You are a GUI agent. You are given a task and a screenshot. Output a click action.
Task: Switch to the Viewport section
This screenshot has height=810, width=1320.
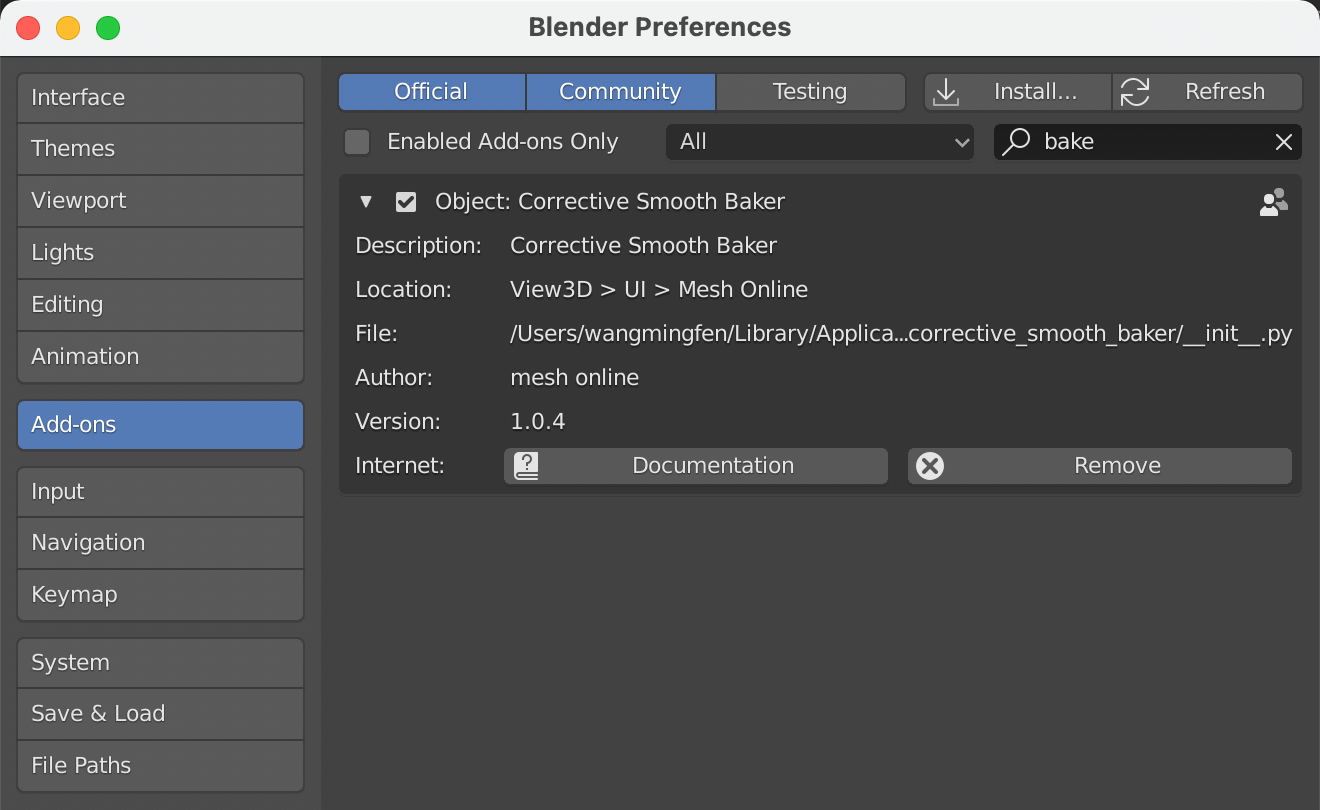[x=160, y=201]
